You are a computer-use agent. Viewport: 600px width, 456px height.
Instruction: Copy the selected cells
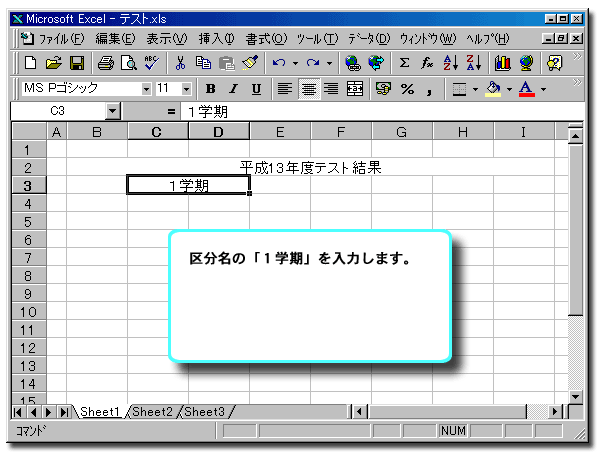point(203,63)
